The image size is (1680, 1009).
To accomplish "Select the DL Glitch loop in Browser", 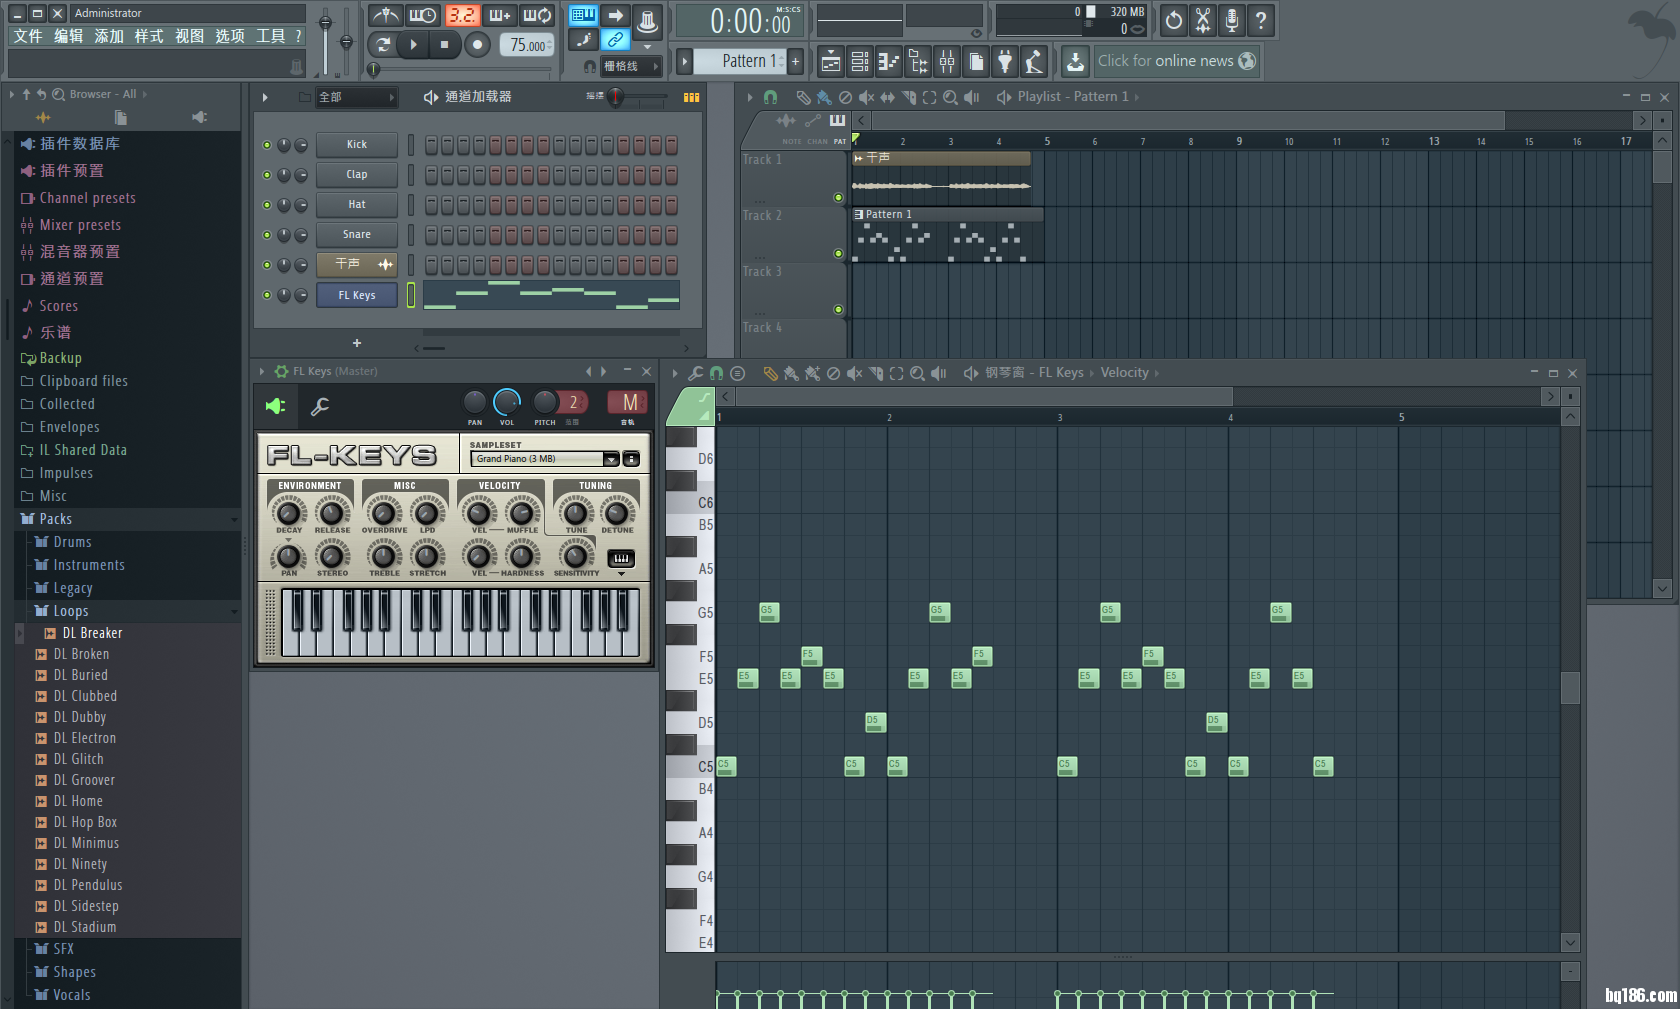I will click(x=78, y=759).
